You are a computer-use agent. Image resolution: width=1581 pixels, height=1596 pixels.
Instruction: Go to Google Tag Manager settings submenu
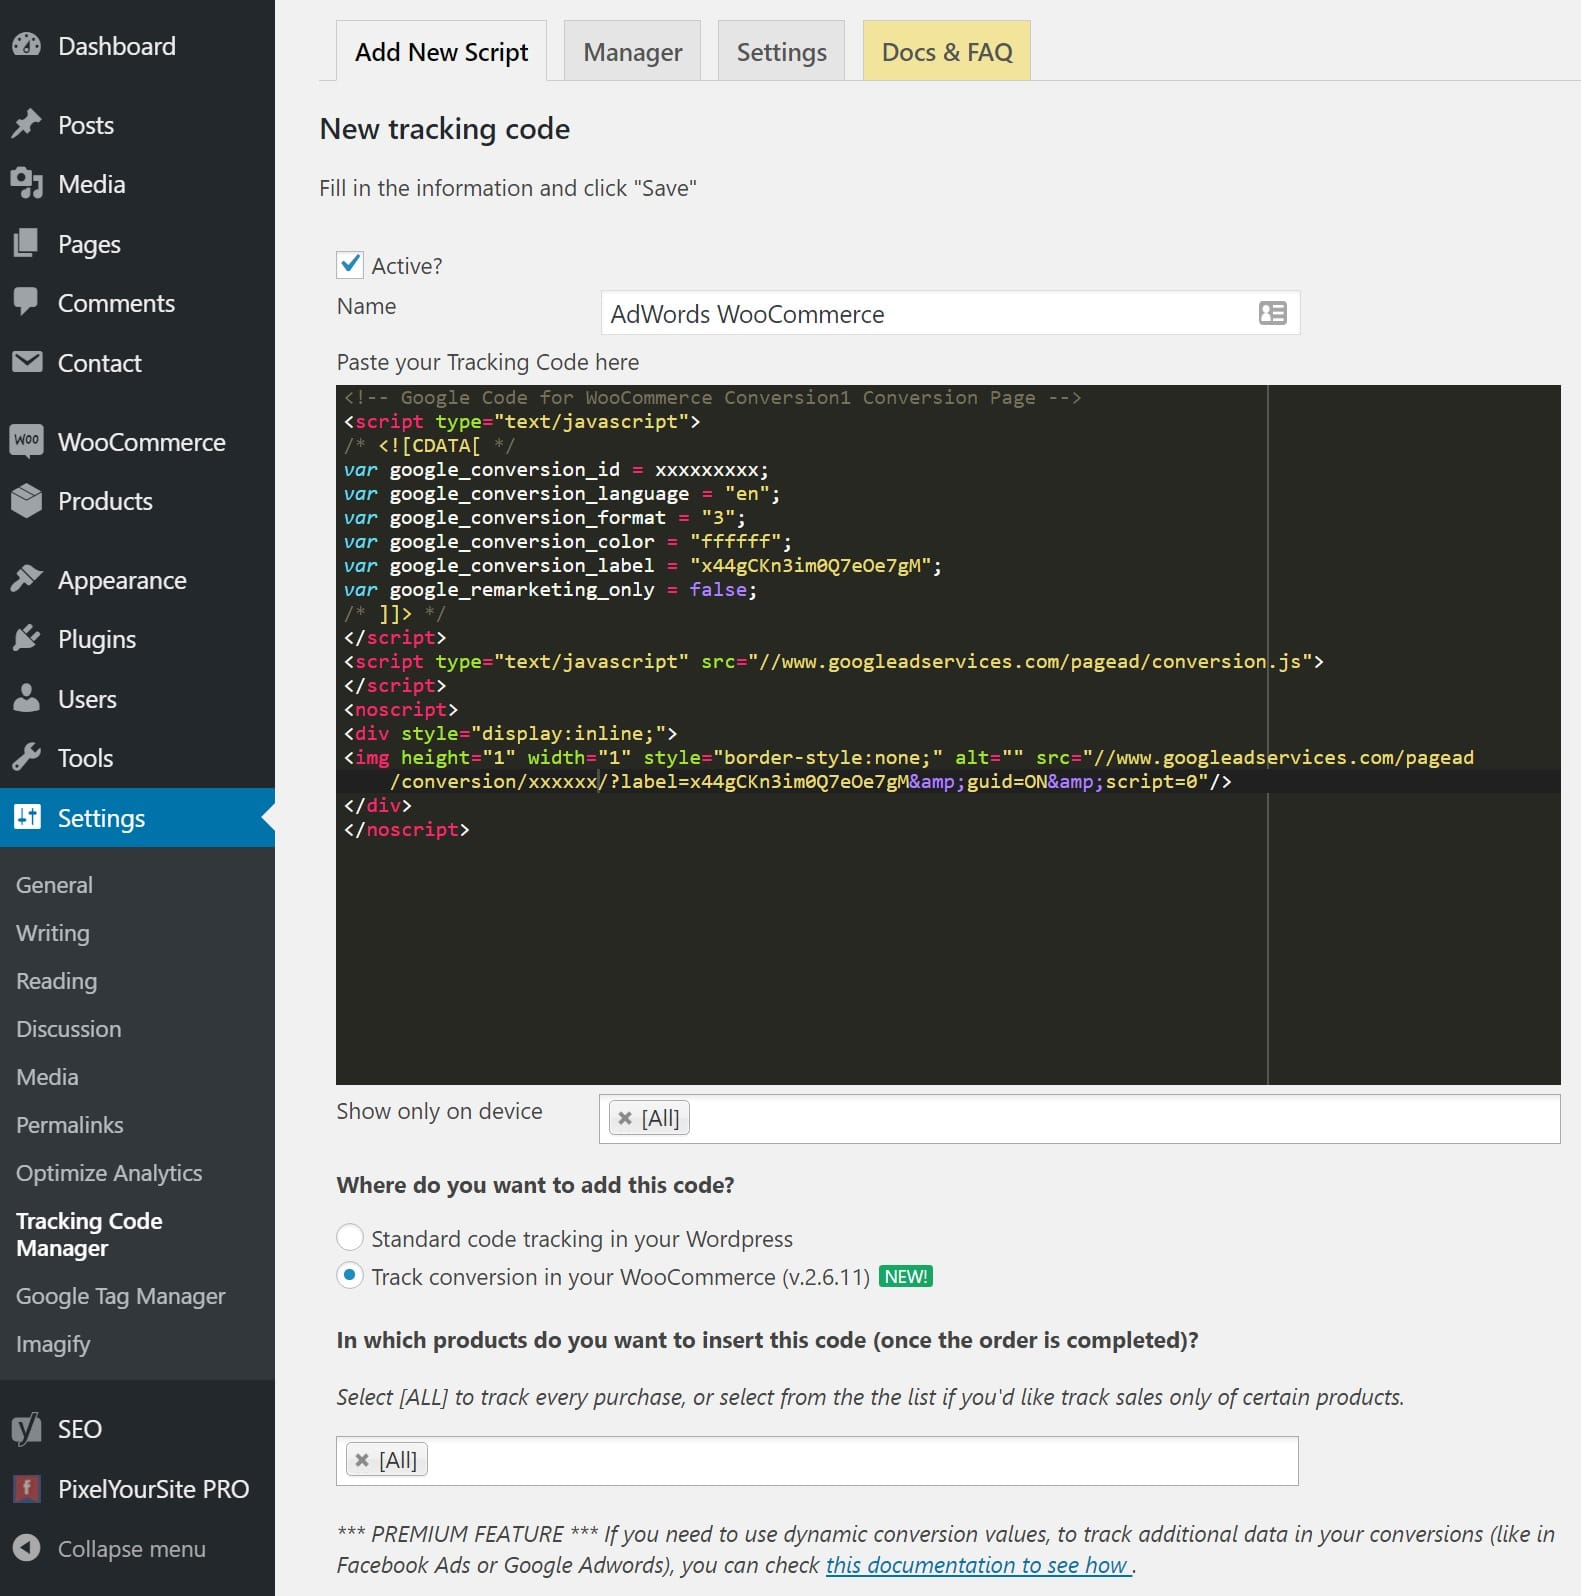120,1296
